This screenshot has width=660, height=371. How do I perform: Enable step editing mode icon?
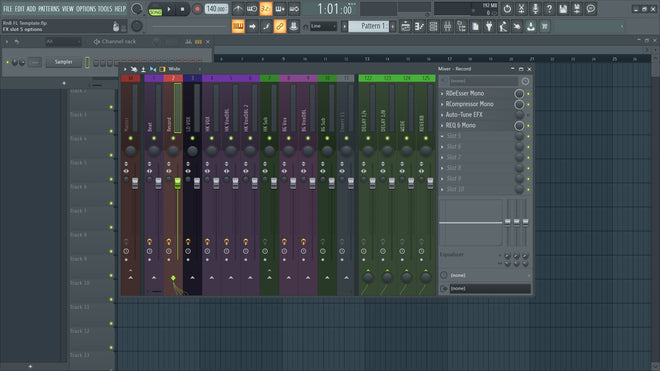pos(266,27)
